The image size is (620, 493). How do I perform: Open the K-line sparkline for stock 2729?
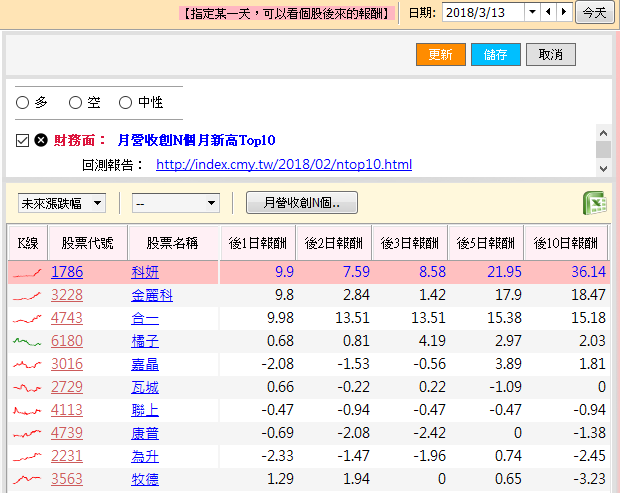pyautogui.click(x=27, y=387)
